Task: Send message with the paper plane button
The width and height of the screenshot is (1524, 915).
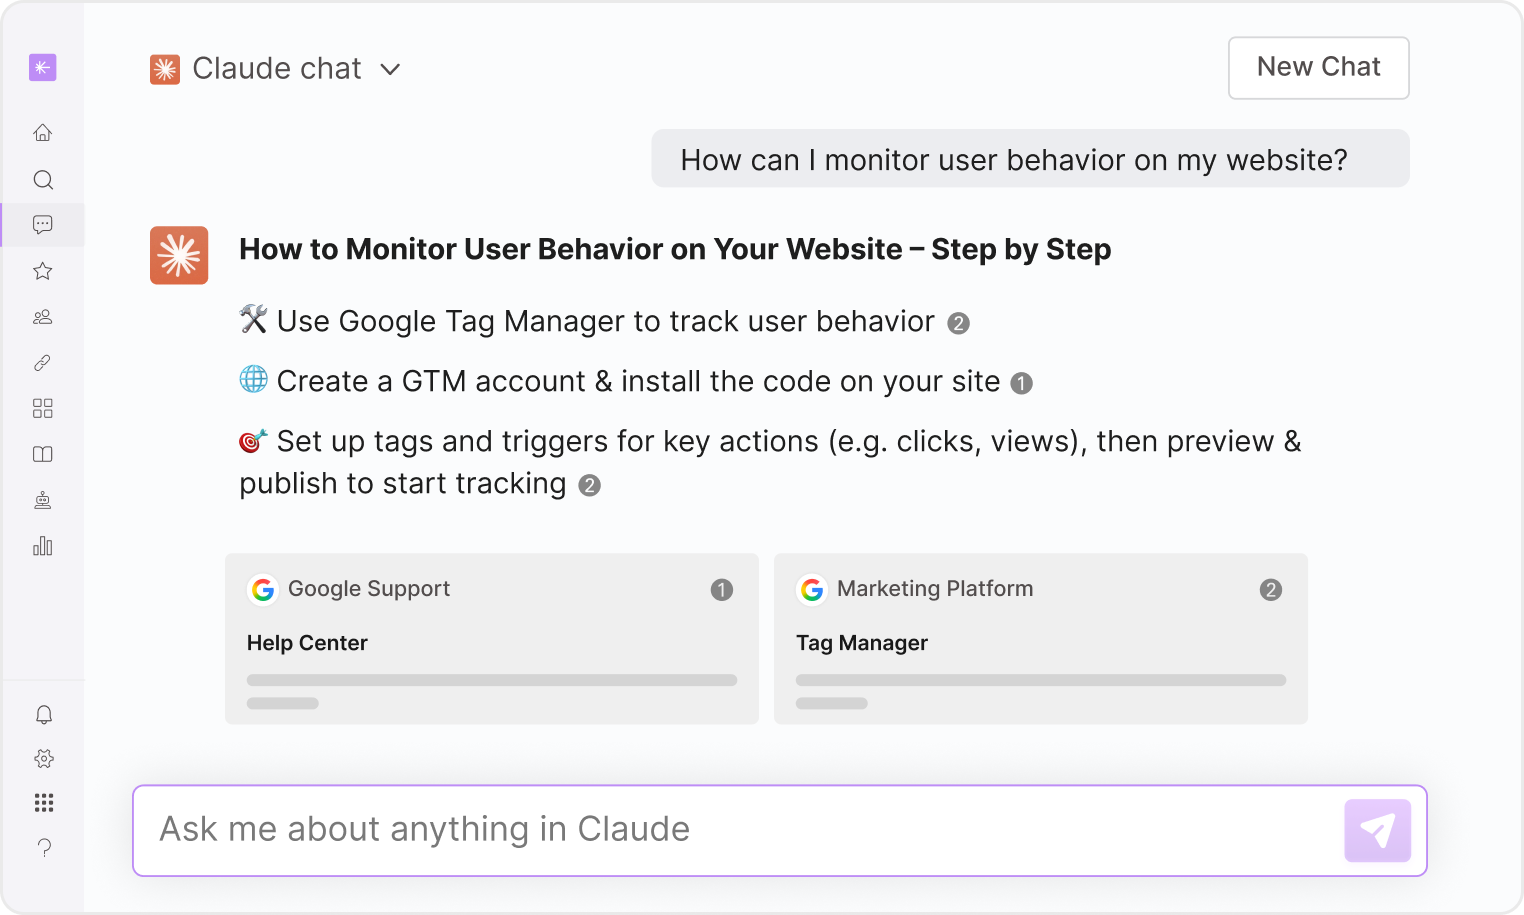Action: coord(1377,830)
